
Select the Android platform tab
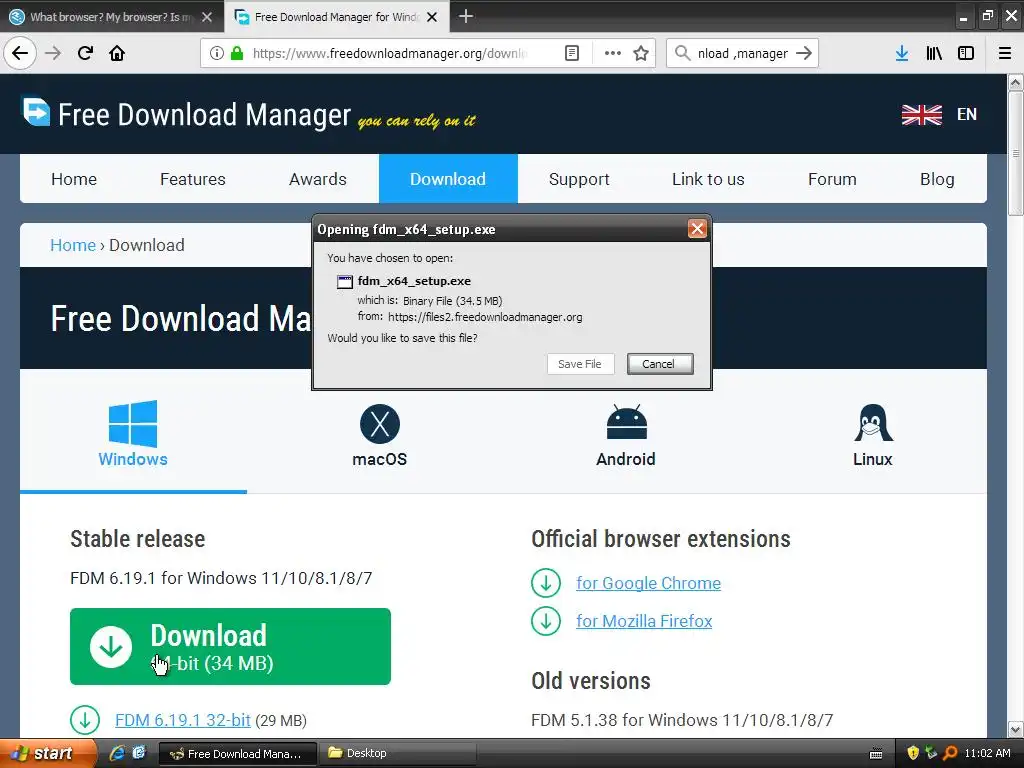point(626,436)
